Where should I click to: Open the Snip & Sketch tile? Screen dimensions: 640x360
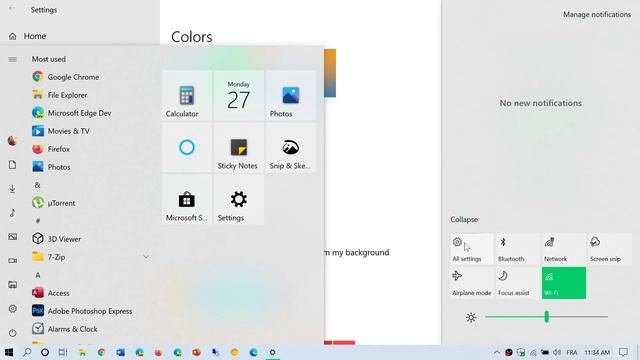tap(290, 147)
